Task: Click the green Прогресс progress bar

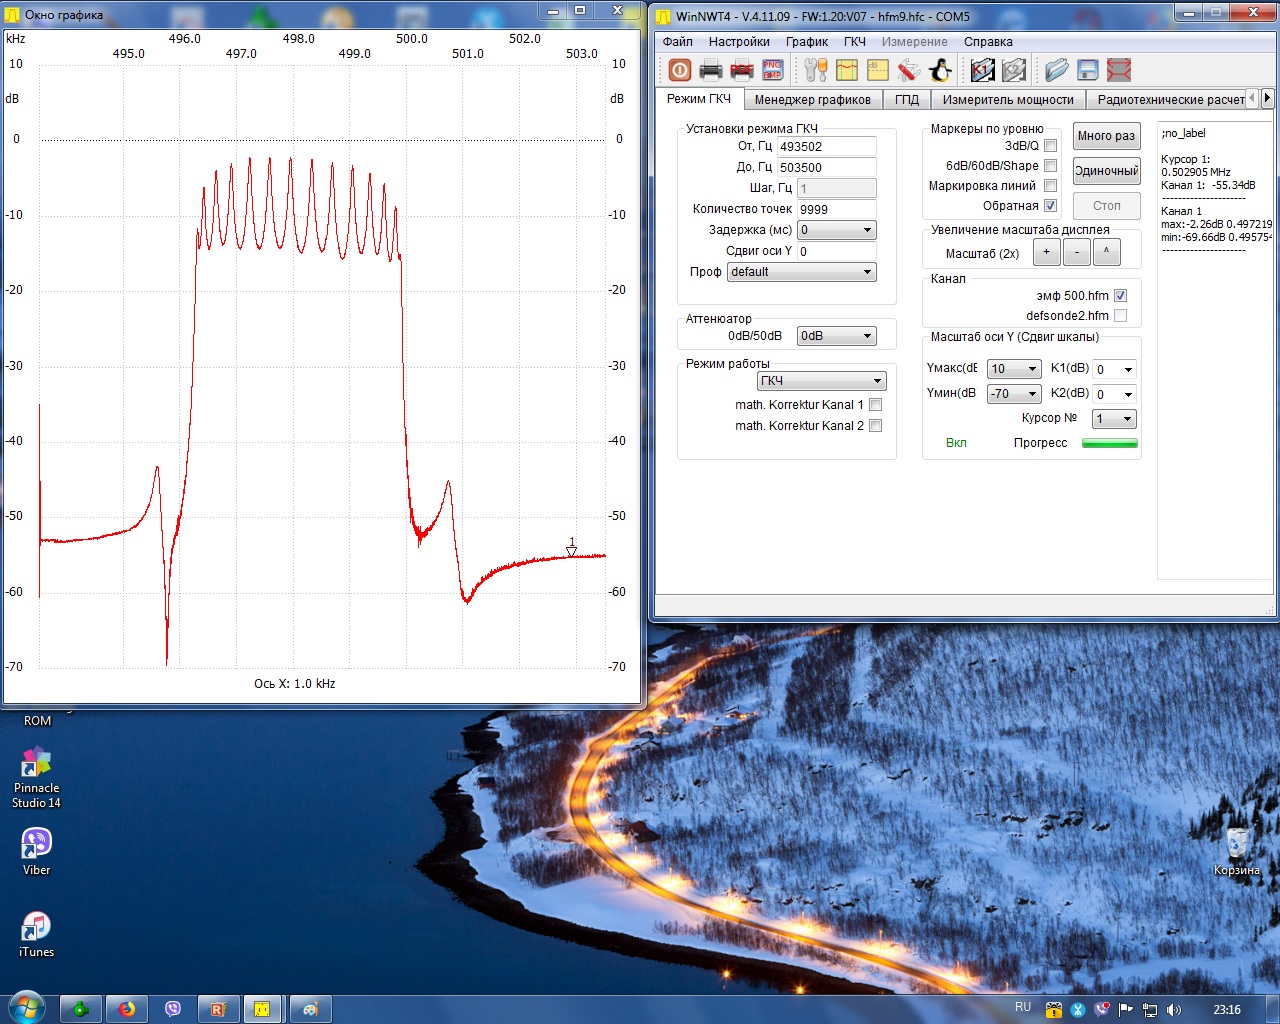Action: (1110, 443)
